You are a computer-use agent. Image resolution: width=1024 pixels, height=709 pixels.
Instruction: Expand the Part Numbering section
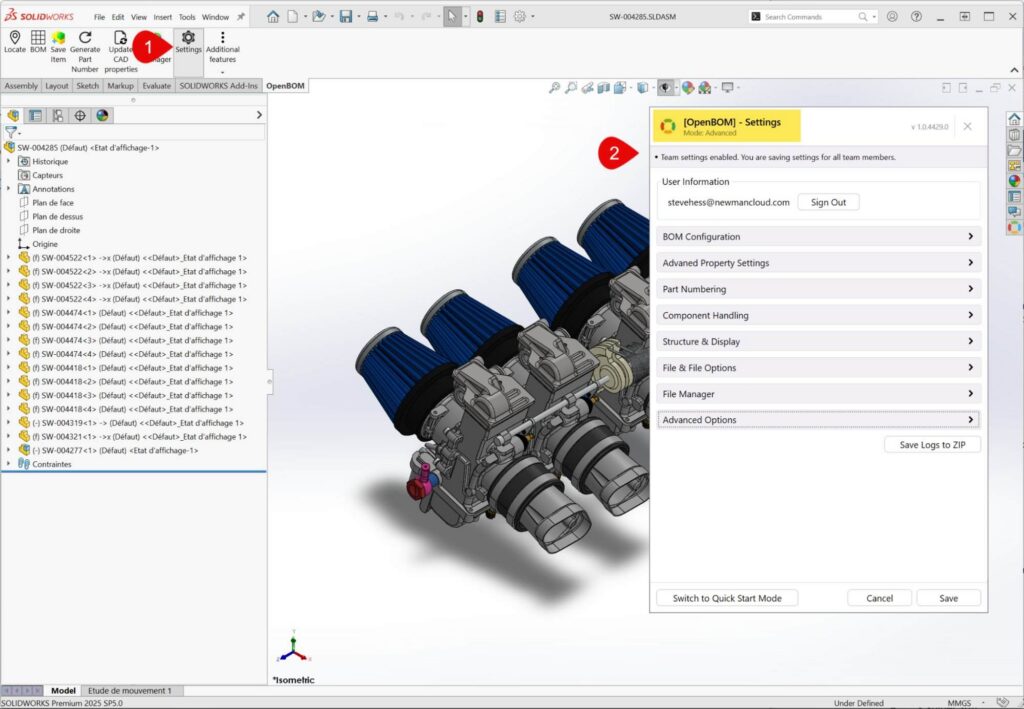[819, 289]
